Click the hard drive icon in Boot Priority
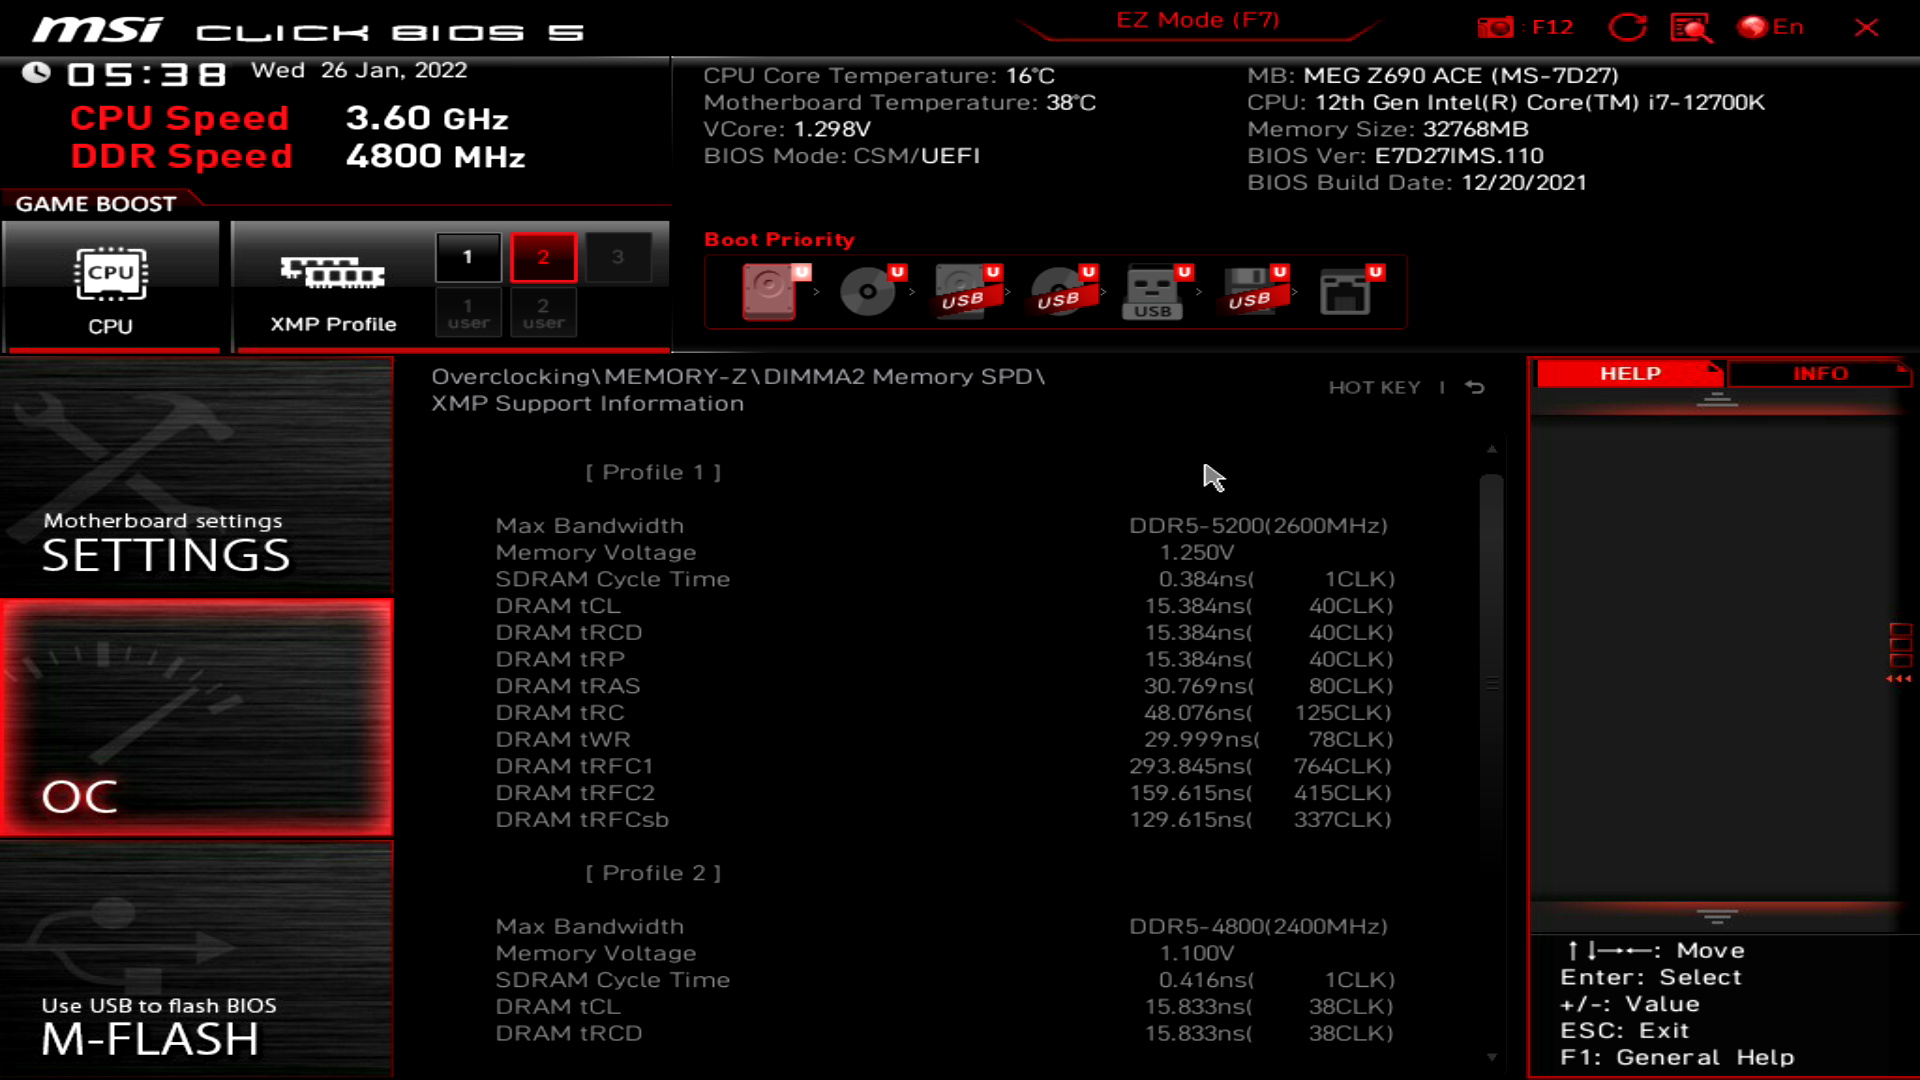Image resolution: width=1920 pixels, height=1080 pixels. (770, 291)
